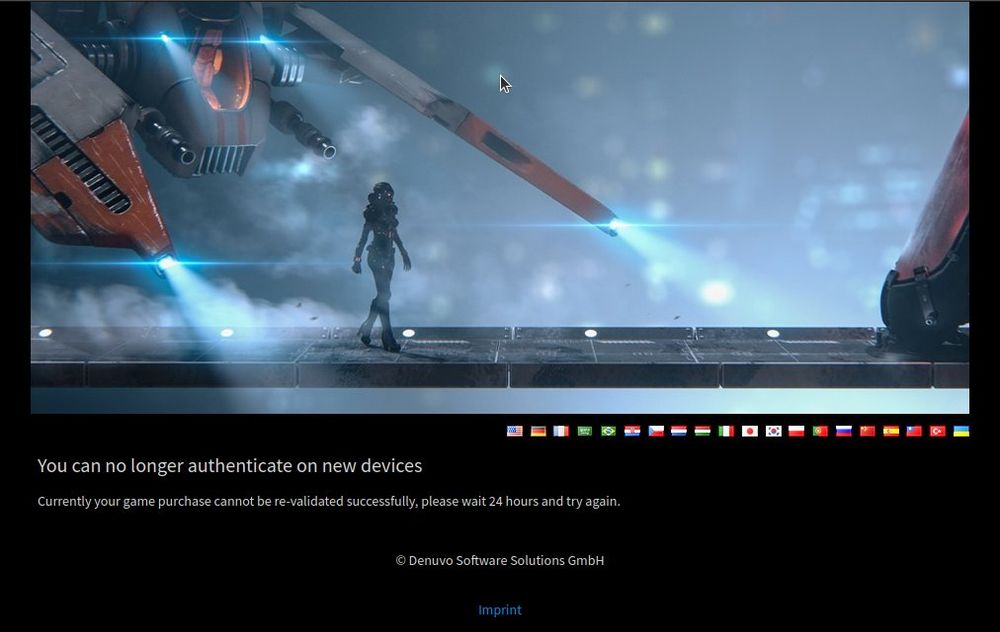Choose the Spanish flag language
The image size is (1000, 632).
coord(891,431)
